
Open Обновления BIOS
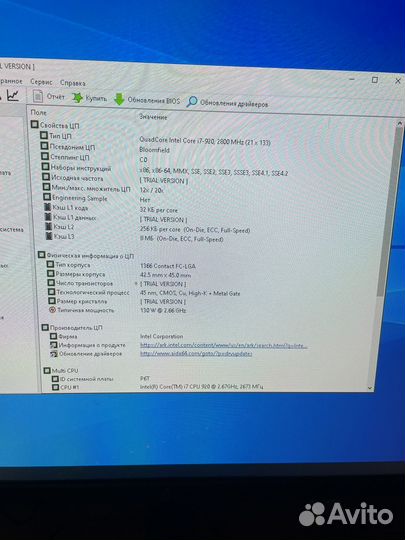[x=147, y=100]
